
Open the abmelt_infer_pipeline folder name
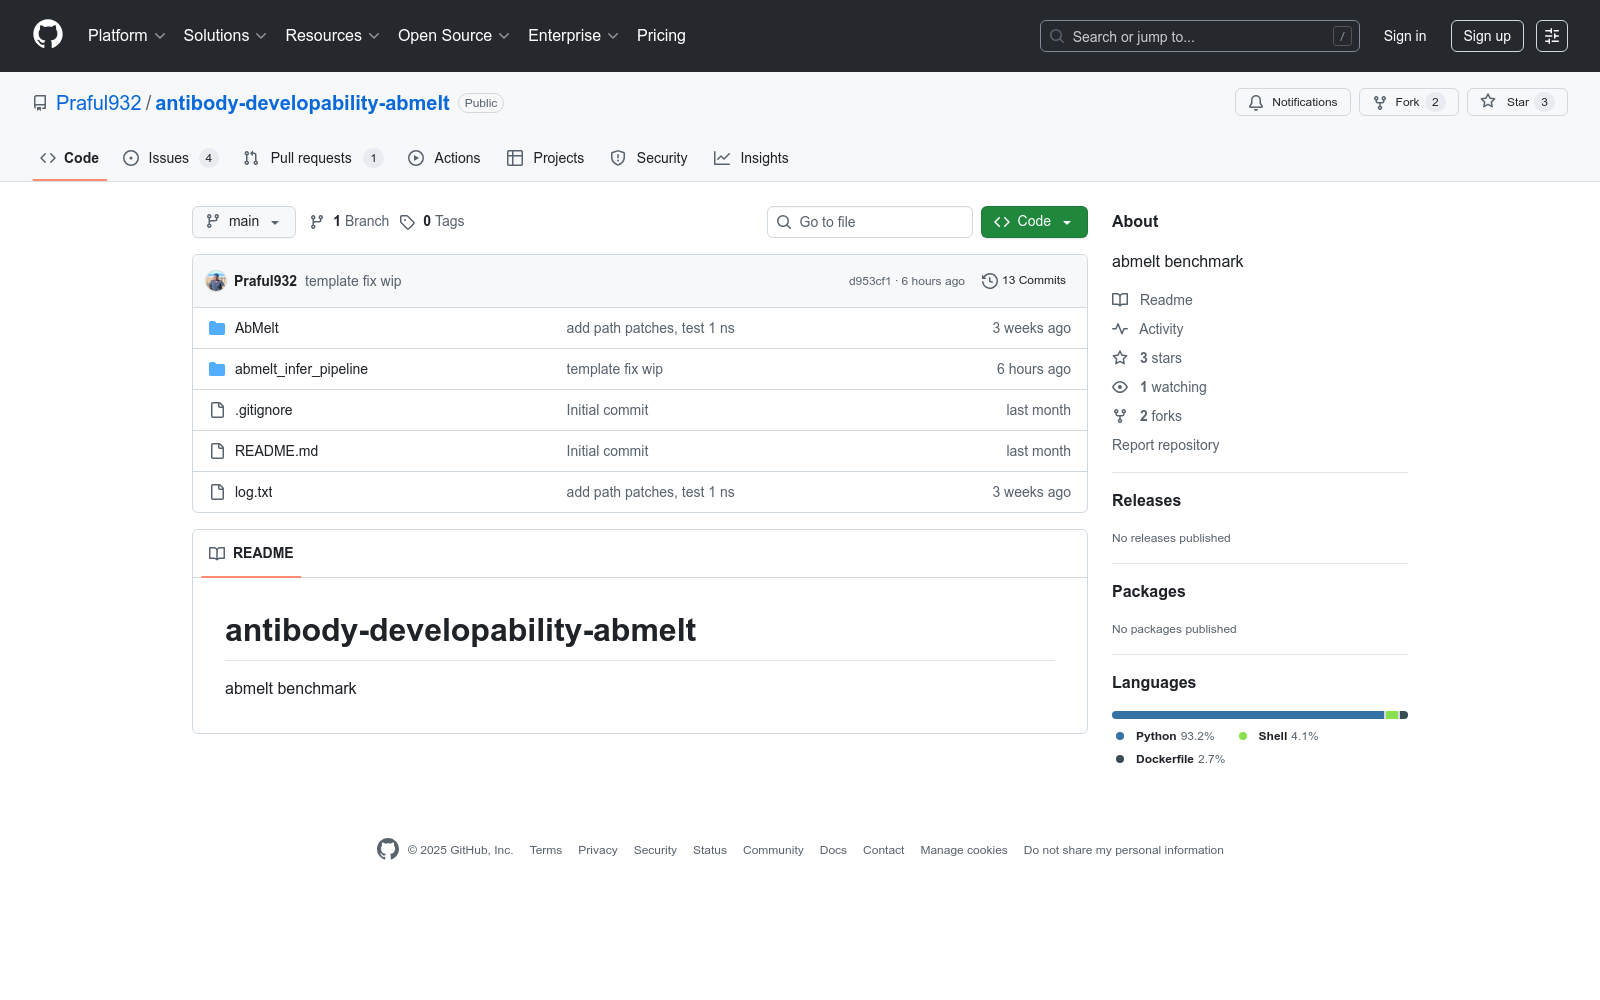pos(301,369)
